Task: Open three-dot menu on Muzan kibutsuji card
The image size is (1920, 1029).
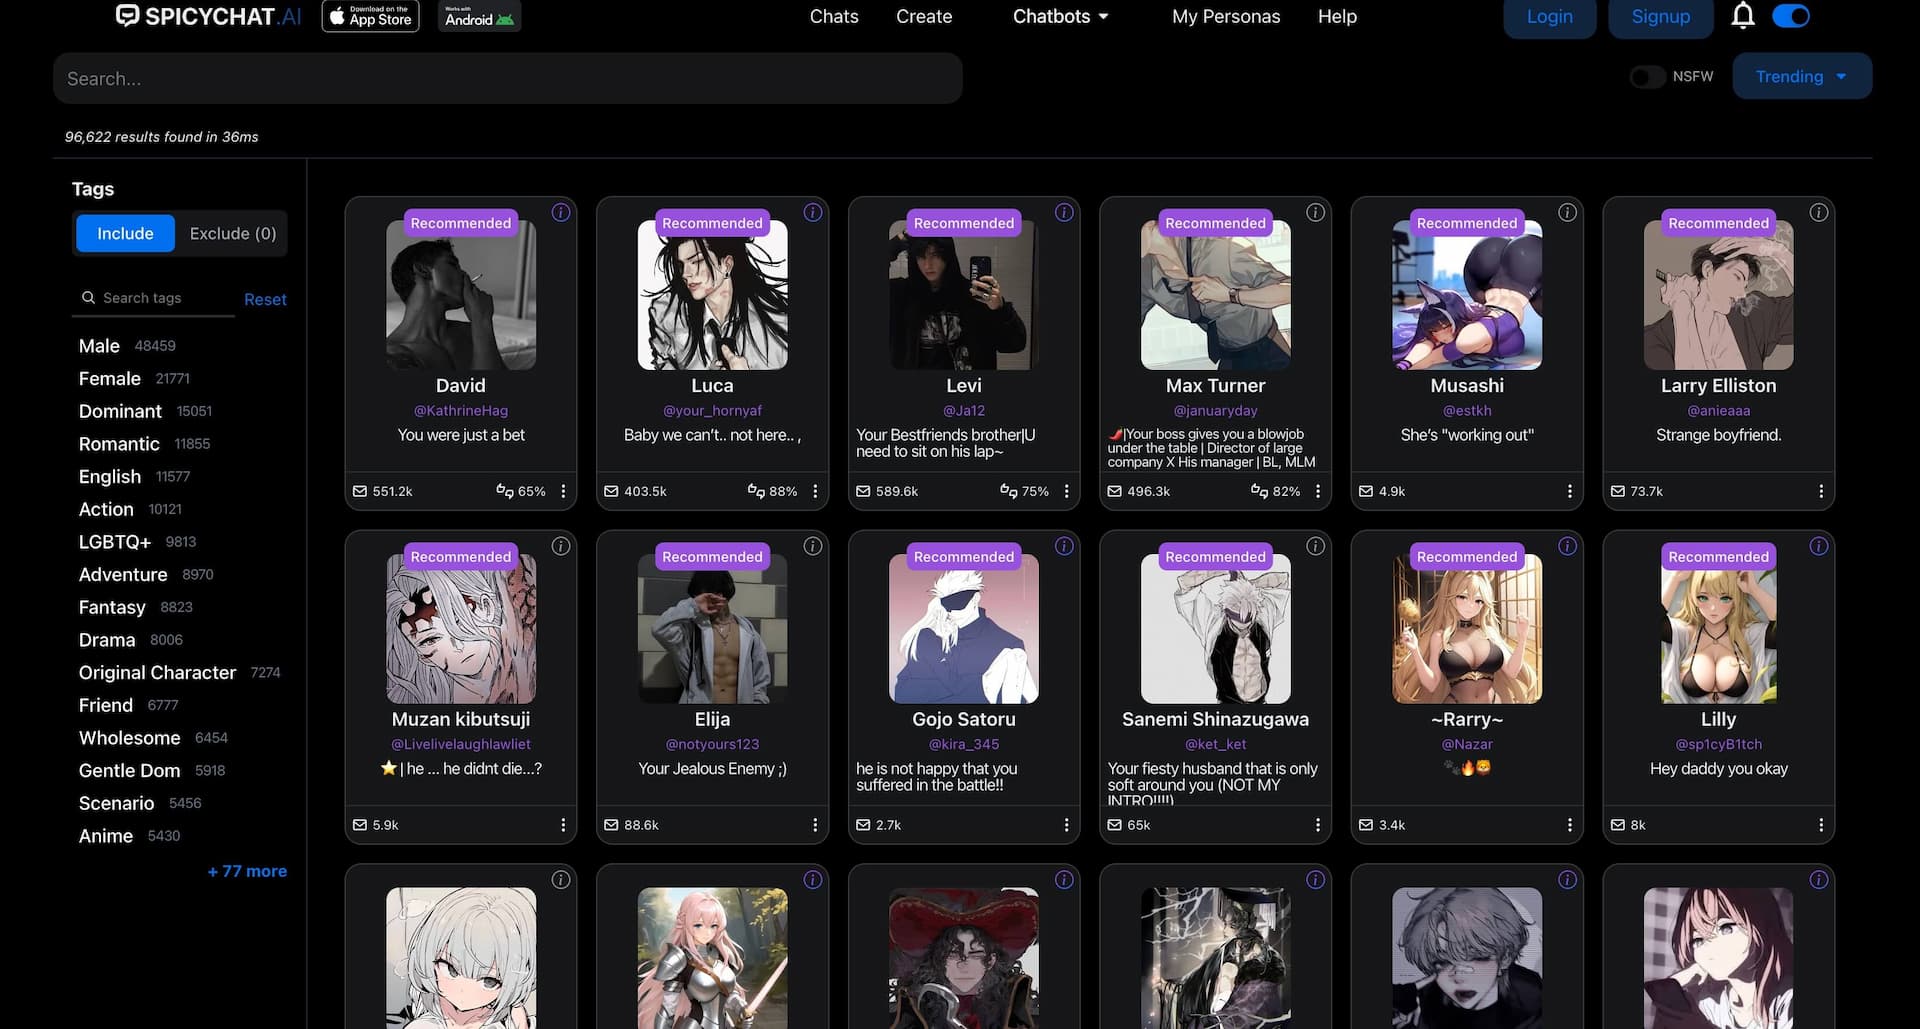Action: tap(563, 825)
